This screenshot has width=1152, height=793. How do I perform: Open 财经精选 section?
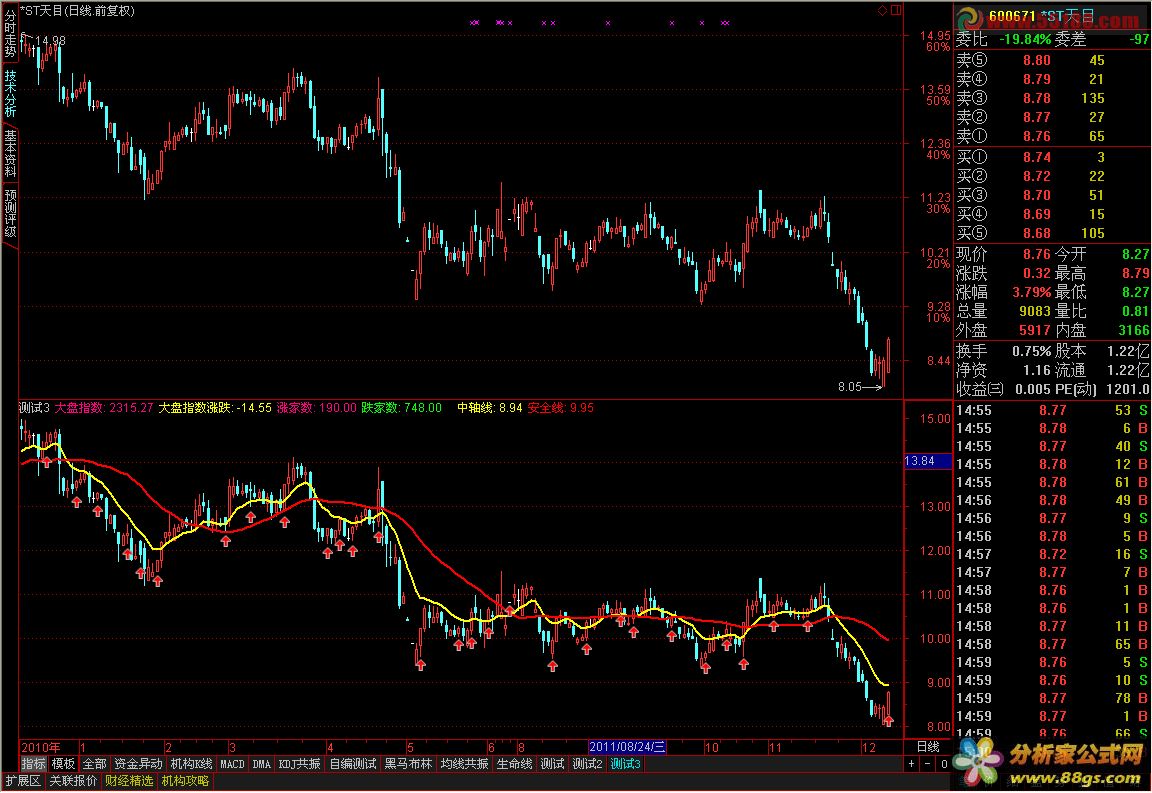[129, 781]
